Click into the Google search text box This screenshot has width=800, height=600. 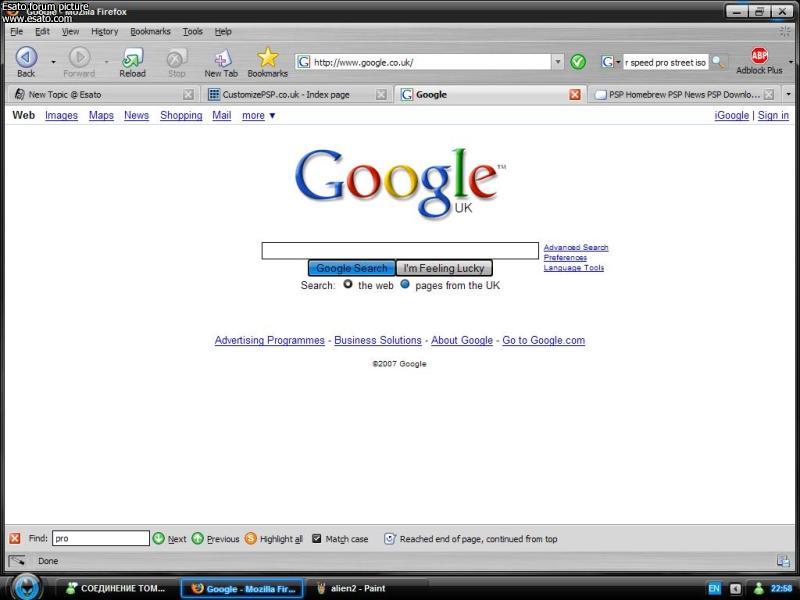pyautogui.click(x=400, y=251)
